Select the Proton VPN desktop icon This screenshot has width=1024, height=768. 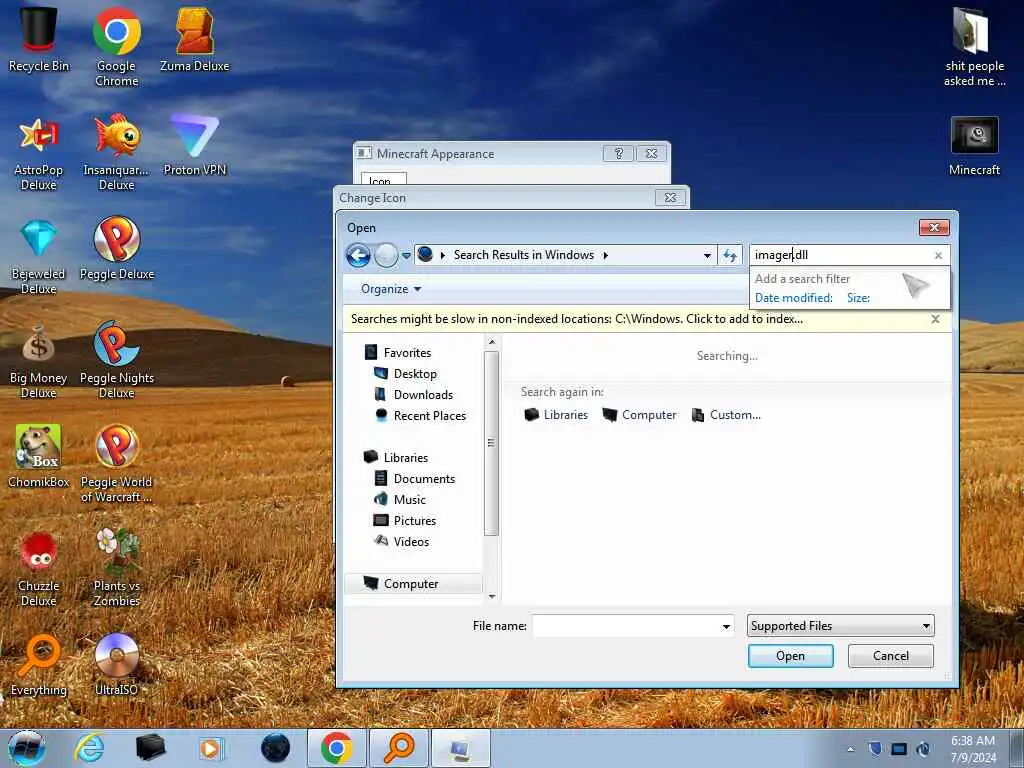(x=195, y=145)
